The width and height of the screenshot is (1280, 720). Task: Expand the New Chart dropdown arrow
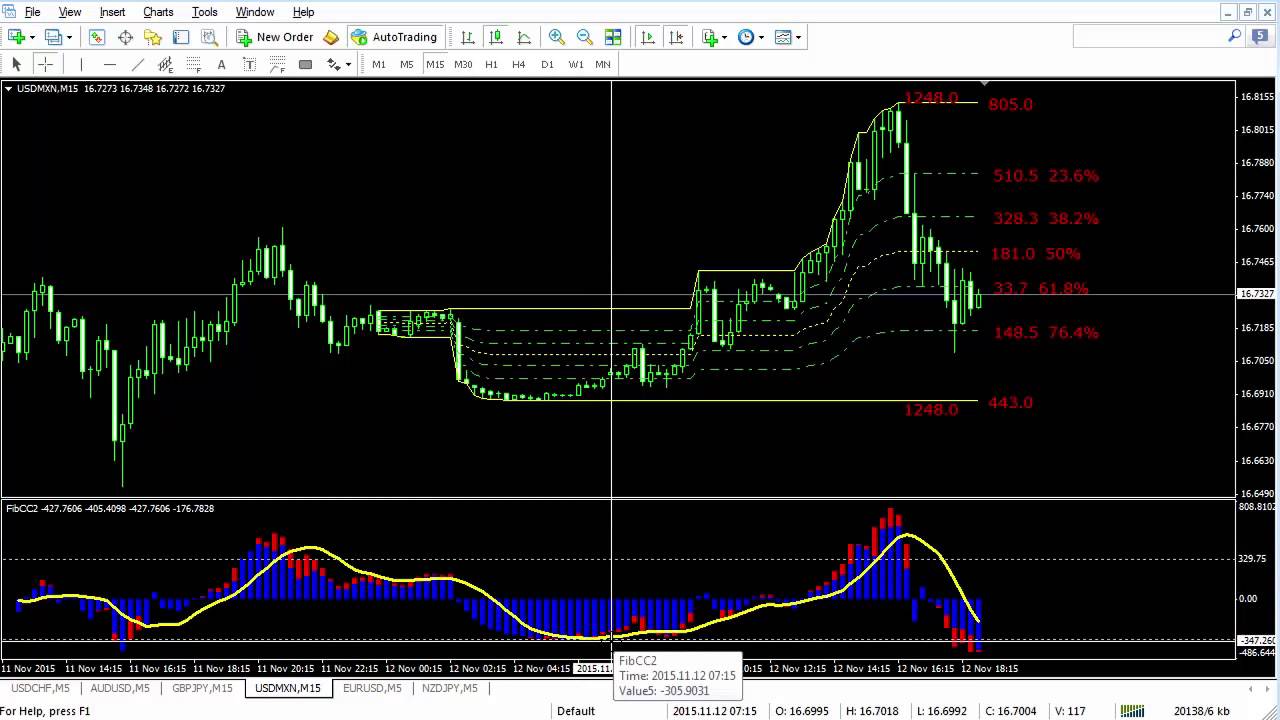tap(32, 37)
